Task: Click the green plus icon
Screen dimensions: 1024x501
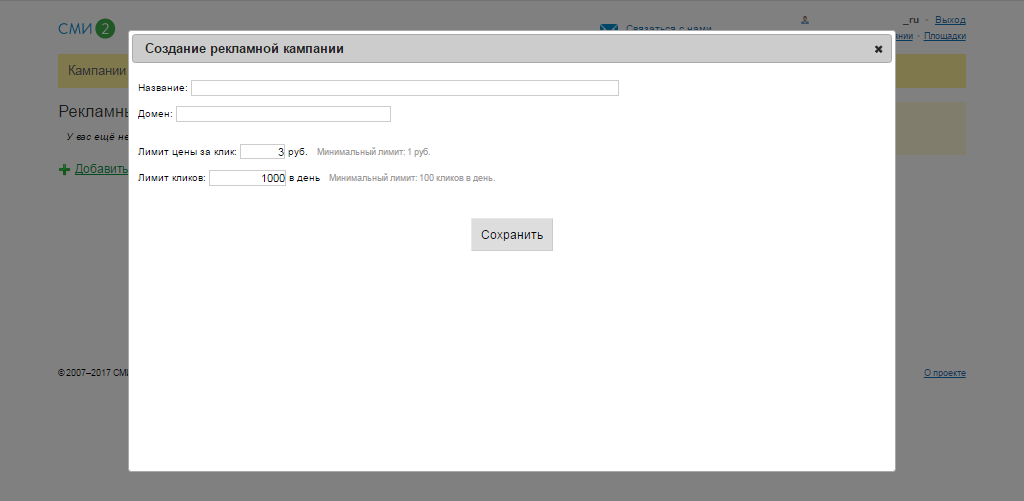Action: pyautogui.click(x=64, y=170)
